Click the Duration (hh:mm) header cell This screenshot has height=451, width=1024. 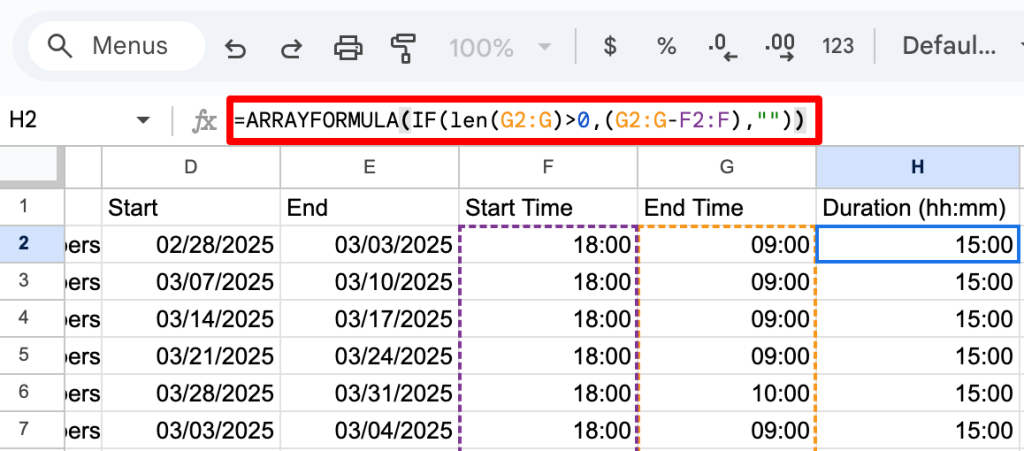(918, 208)
